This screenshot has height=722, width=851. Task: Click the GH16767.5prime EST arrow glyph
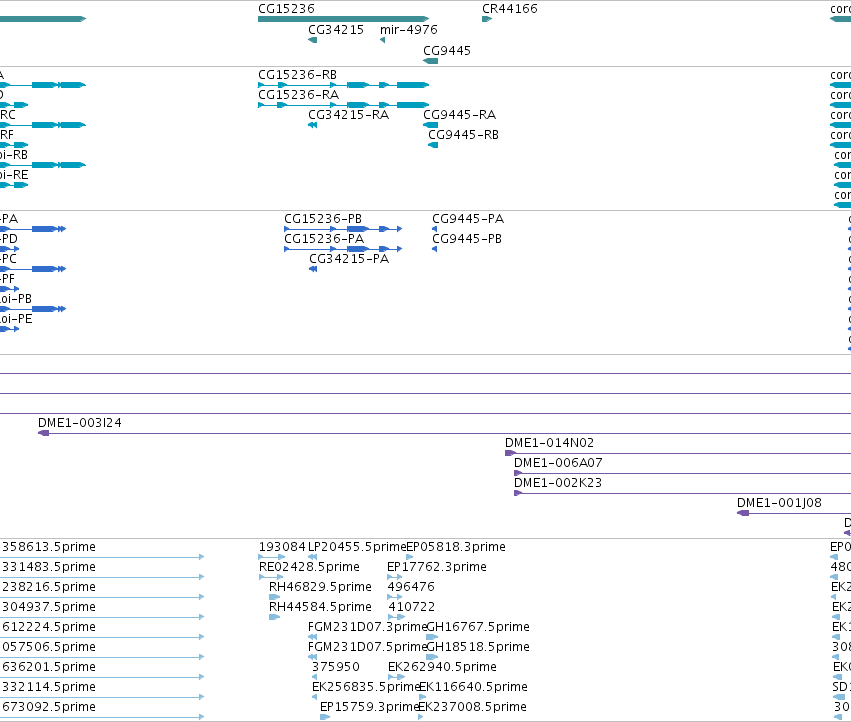pyautogui.click(x=432, y=637)
